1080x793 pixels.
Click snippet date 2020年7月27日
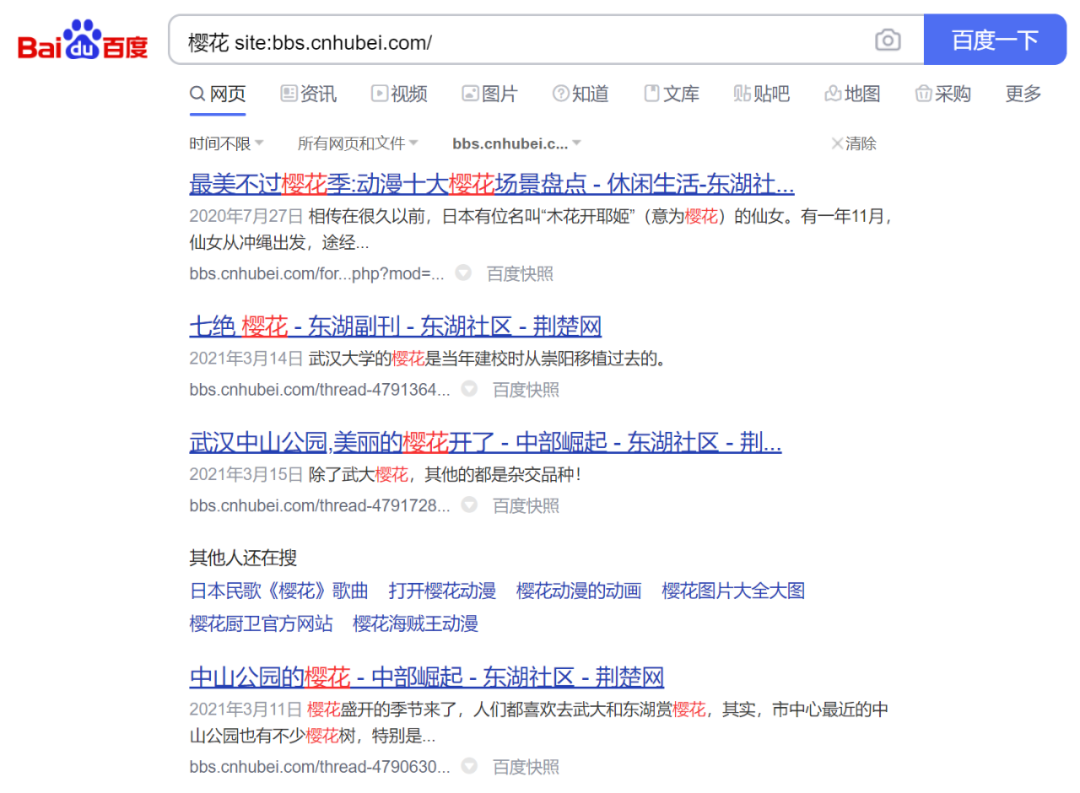tap(246, 216)
